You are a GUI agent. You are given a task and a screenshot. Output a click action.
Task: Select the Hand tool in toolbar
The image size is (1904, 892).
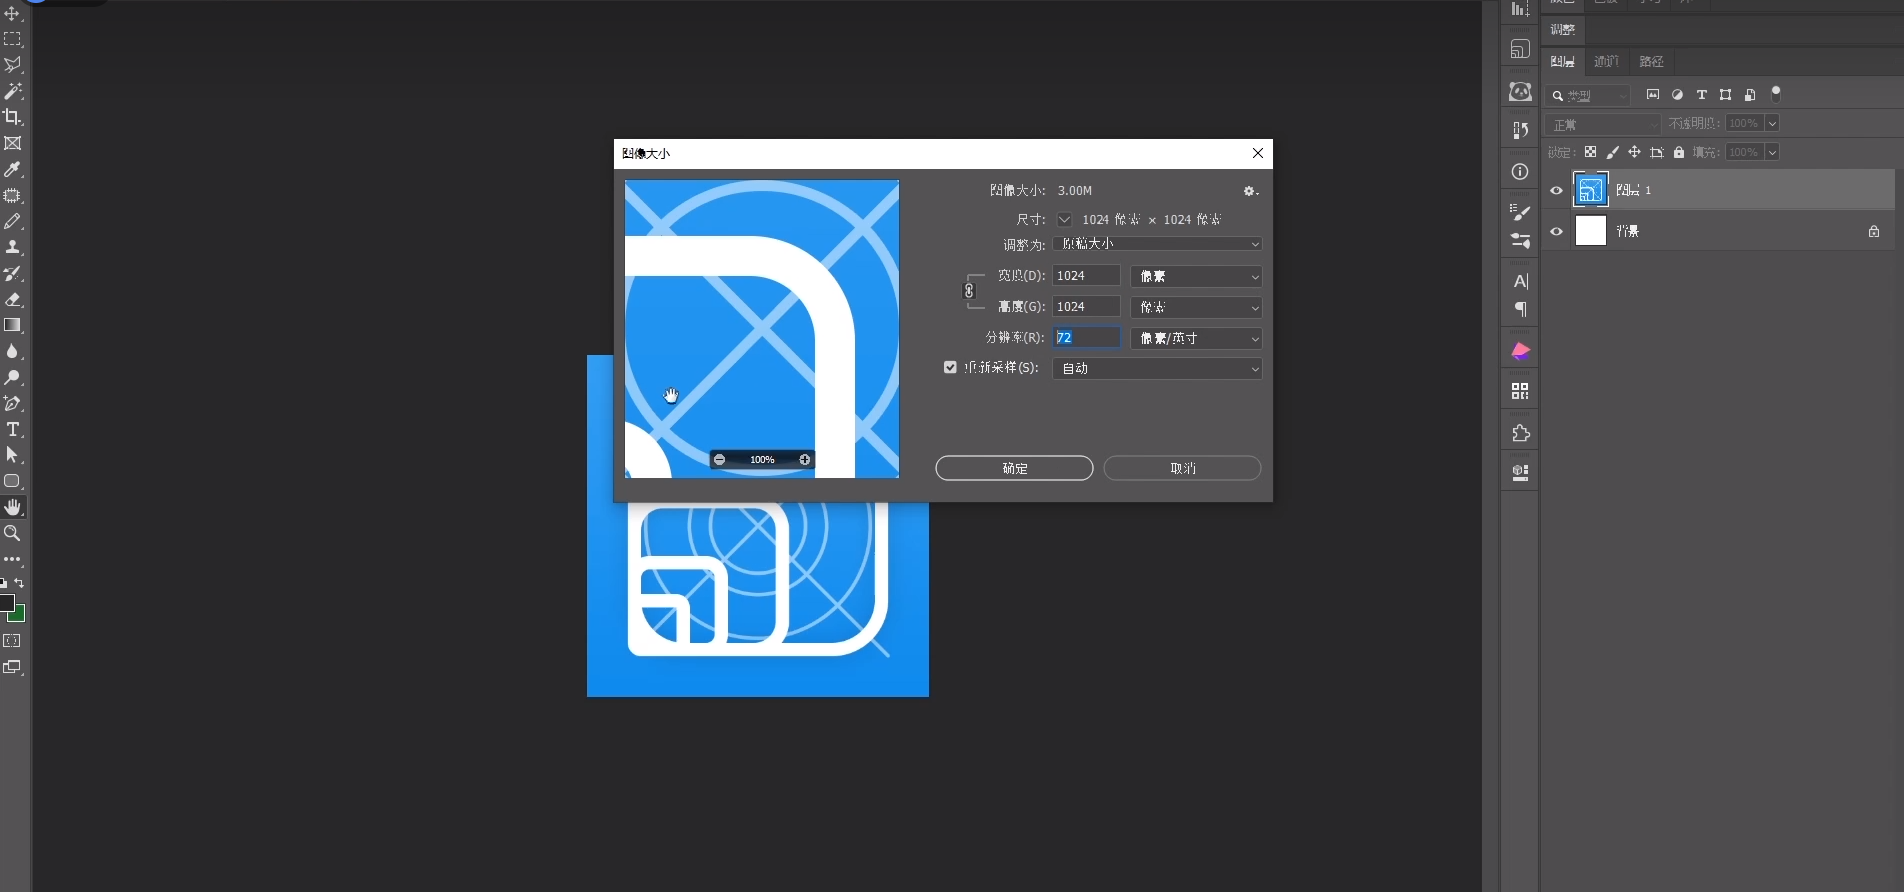pos(13,507)
